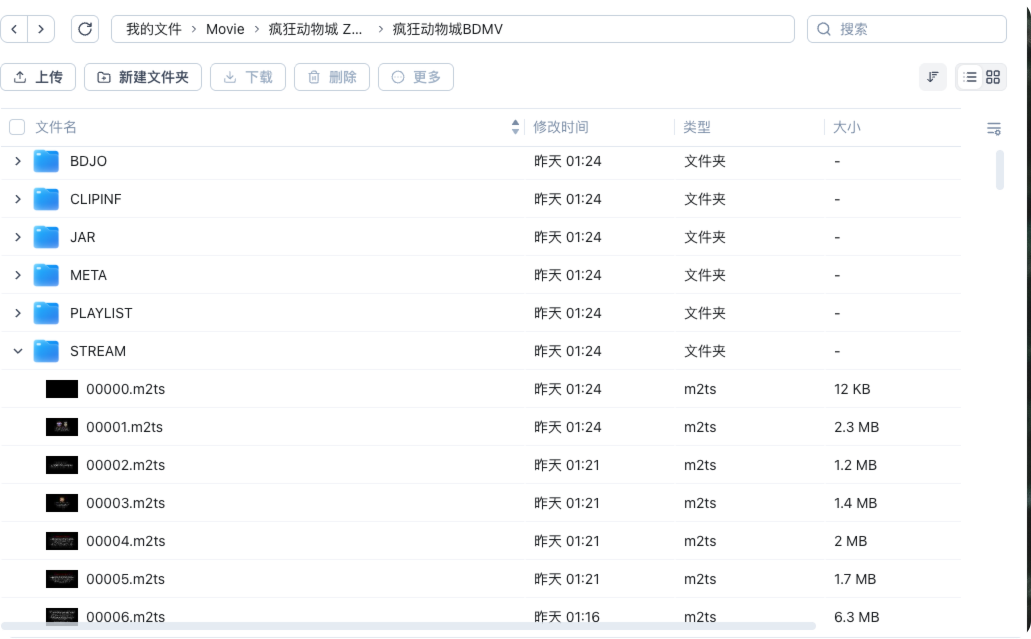Image resolution: width=1031 pixels, height=639 pixels.
Task: Select the file name 00000.m2ts
Action: [126, 389]
